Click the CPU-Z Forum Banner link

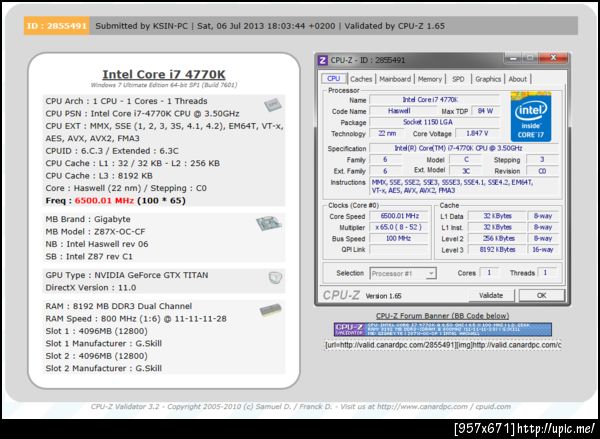[442, 316]
